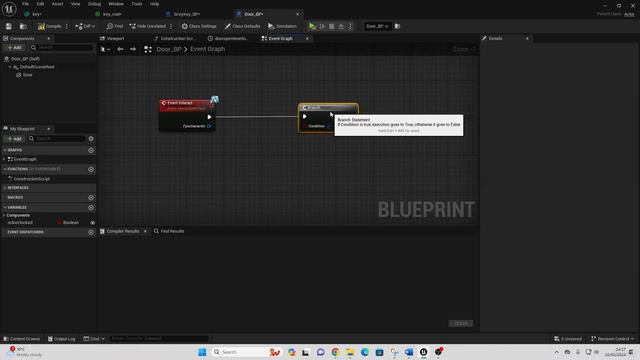Click the Components panel search field
640x360 pixels.
(62, 48)
